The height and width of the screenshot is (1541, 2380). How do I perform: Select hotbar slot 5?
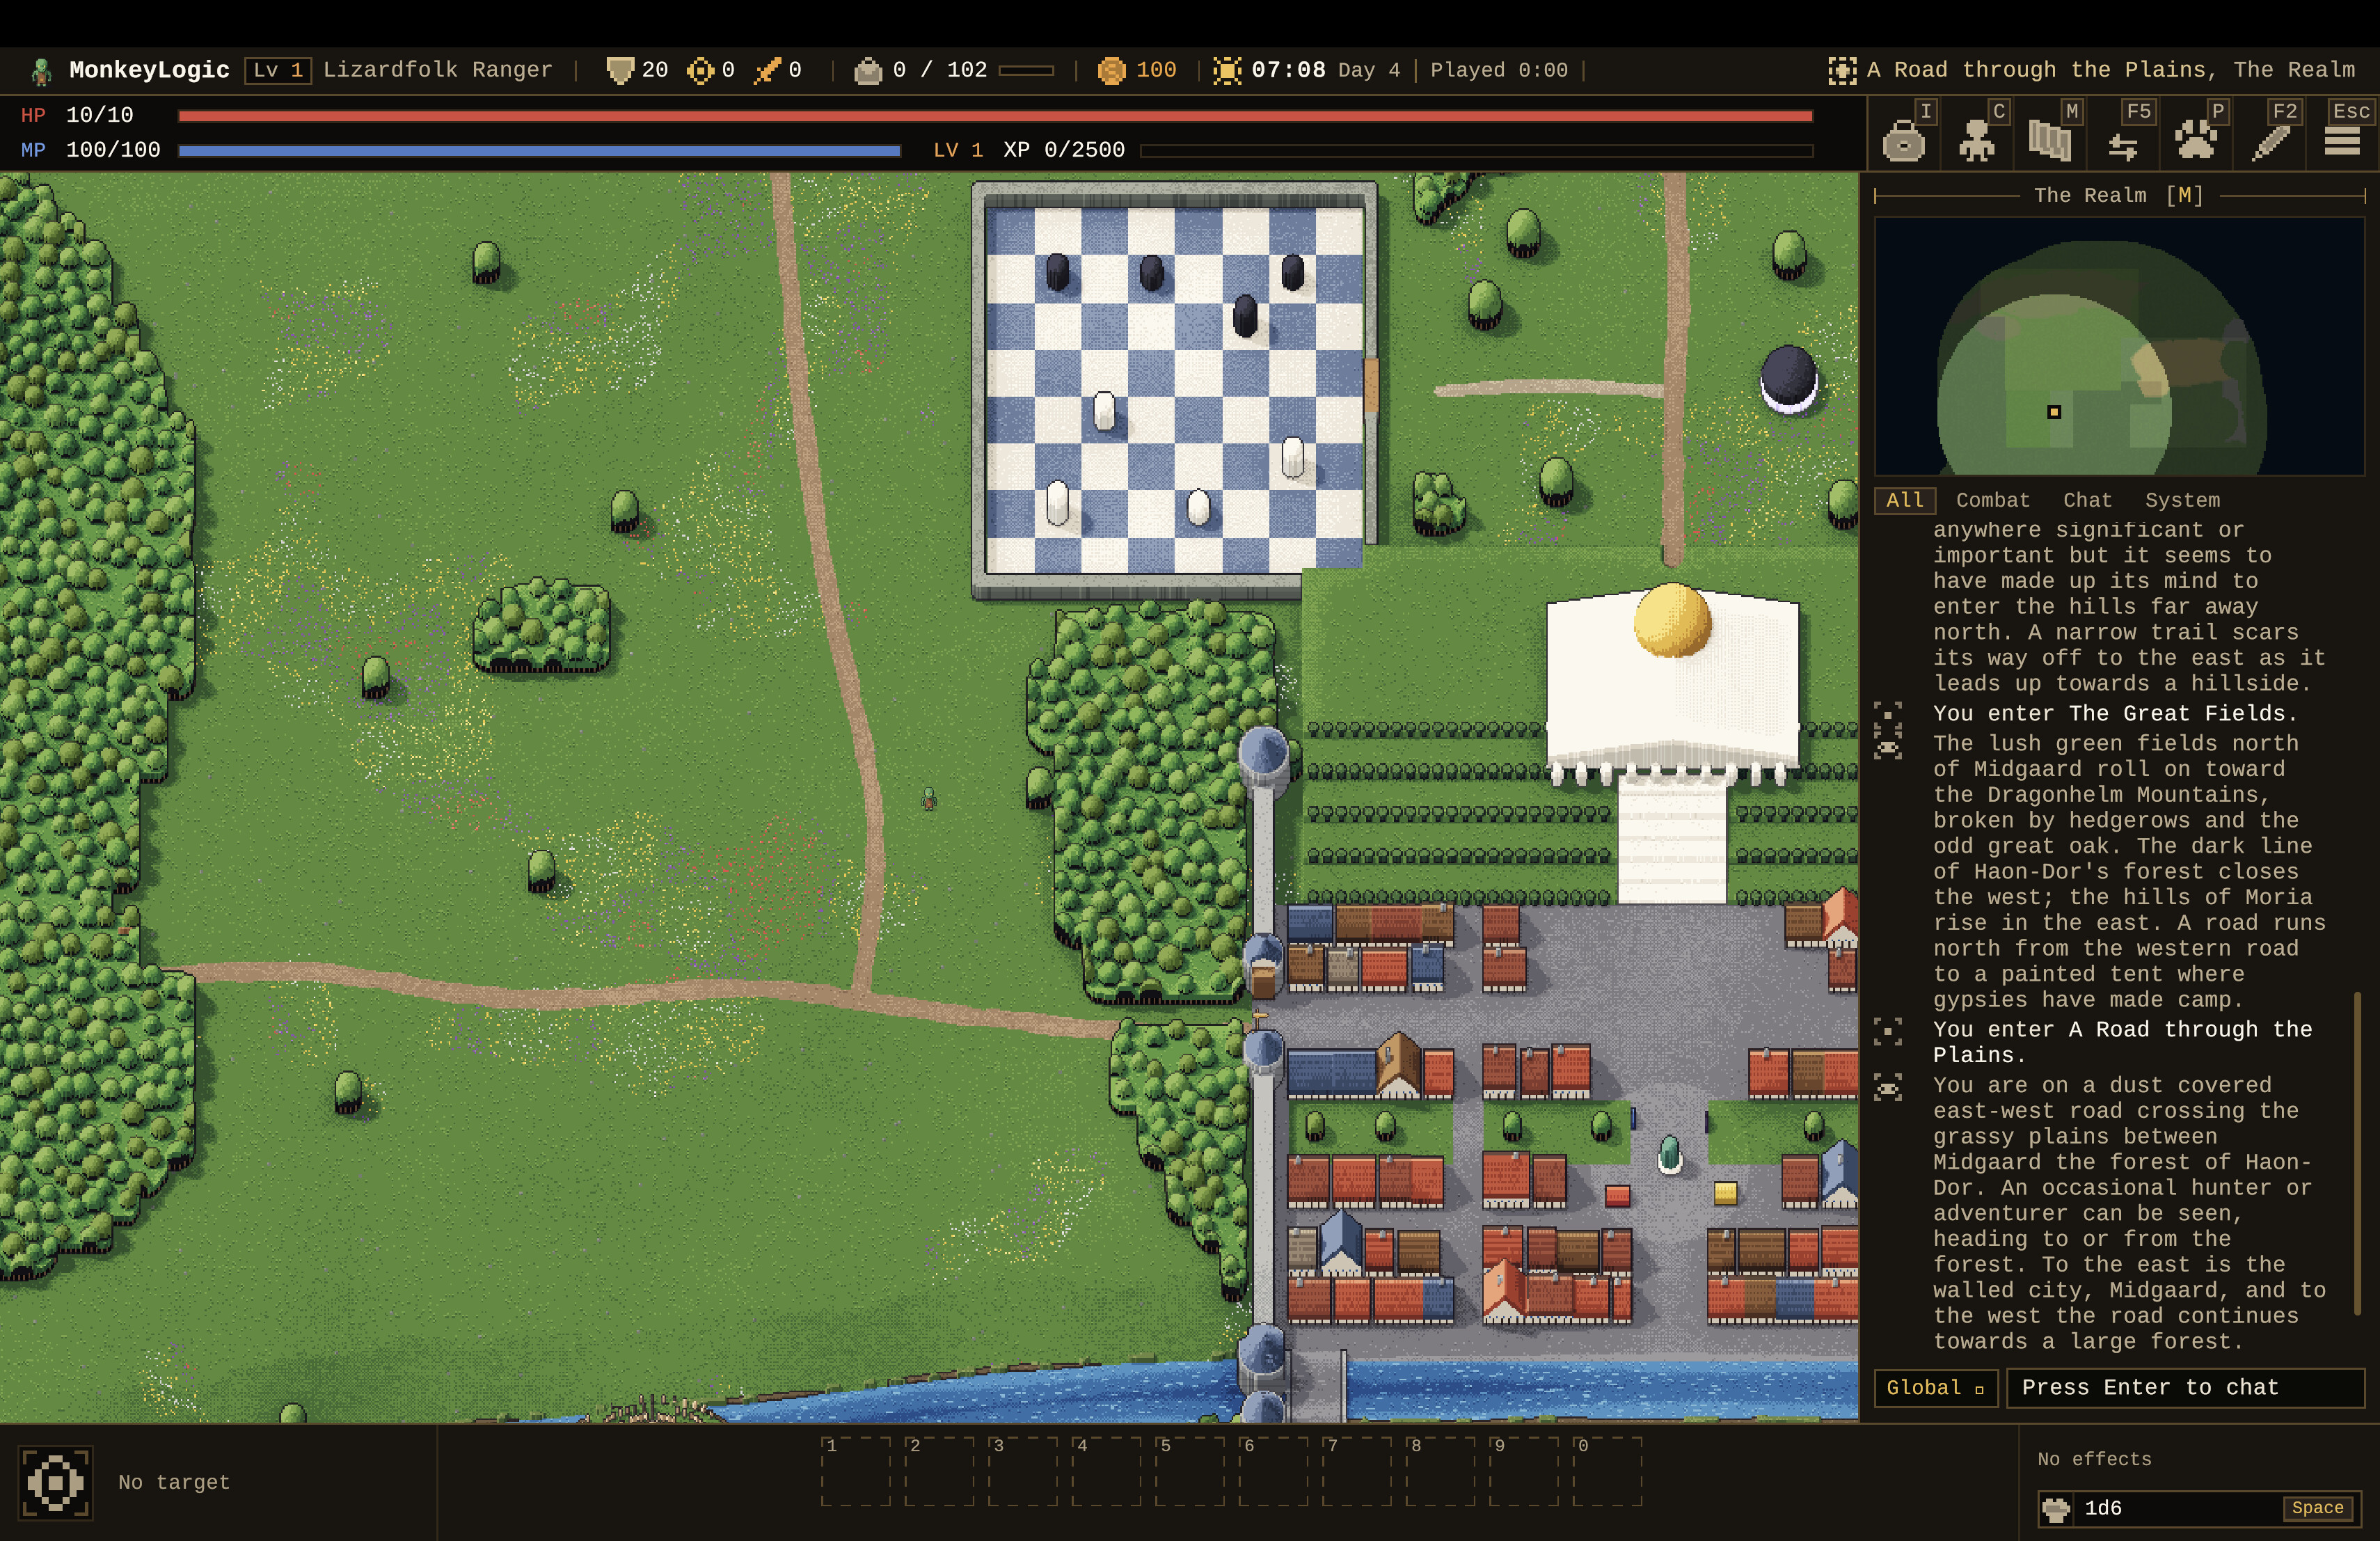pos(1190,1472)
